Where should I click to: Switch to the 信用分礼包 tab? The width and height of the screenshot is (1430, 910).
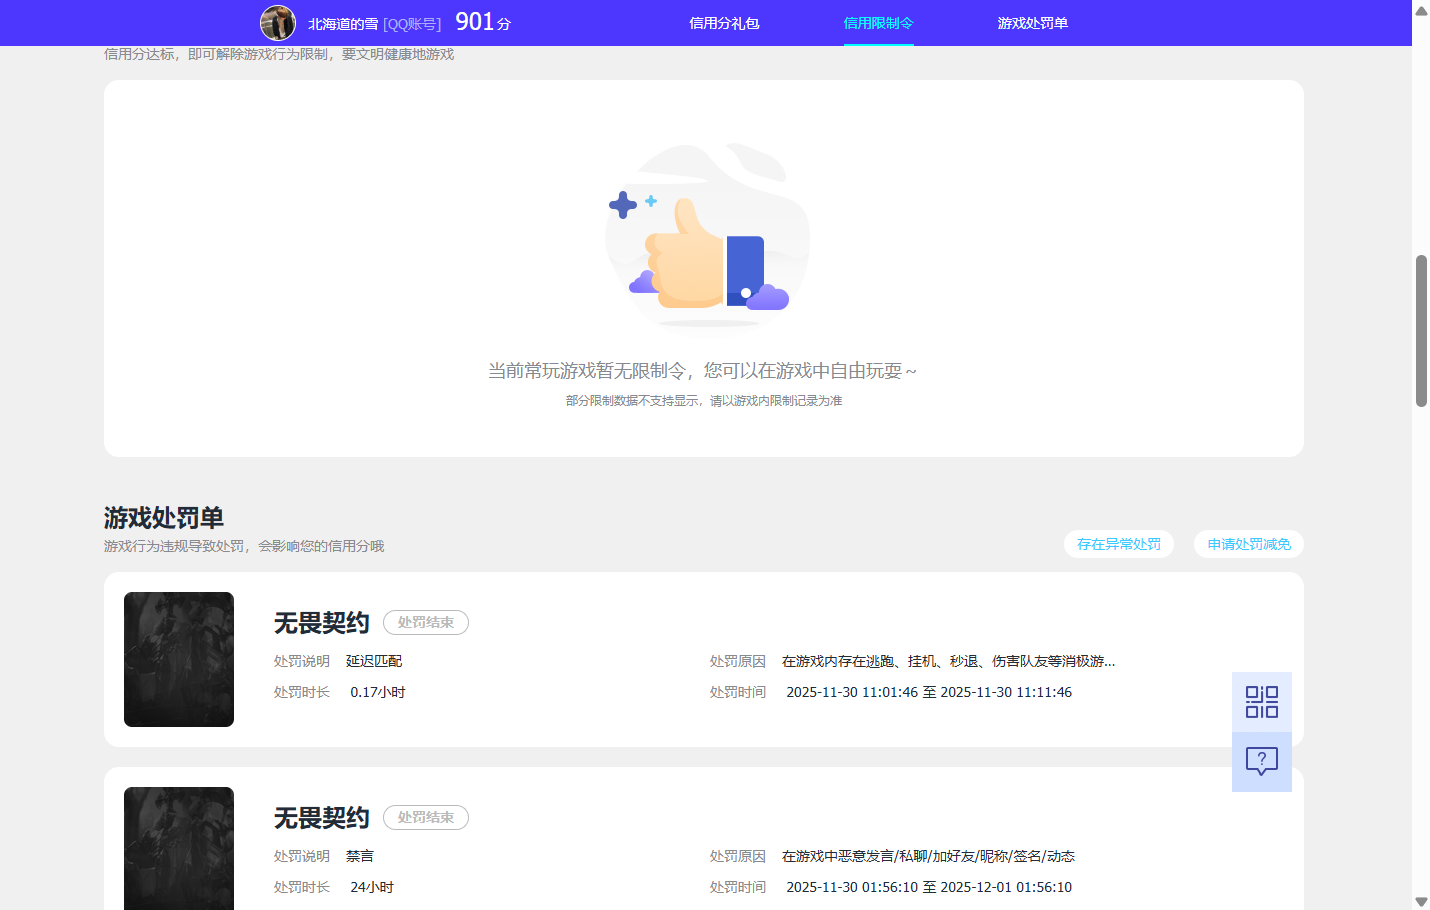[x=724, y=23]
